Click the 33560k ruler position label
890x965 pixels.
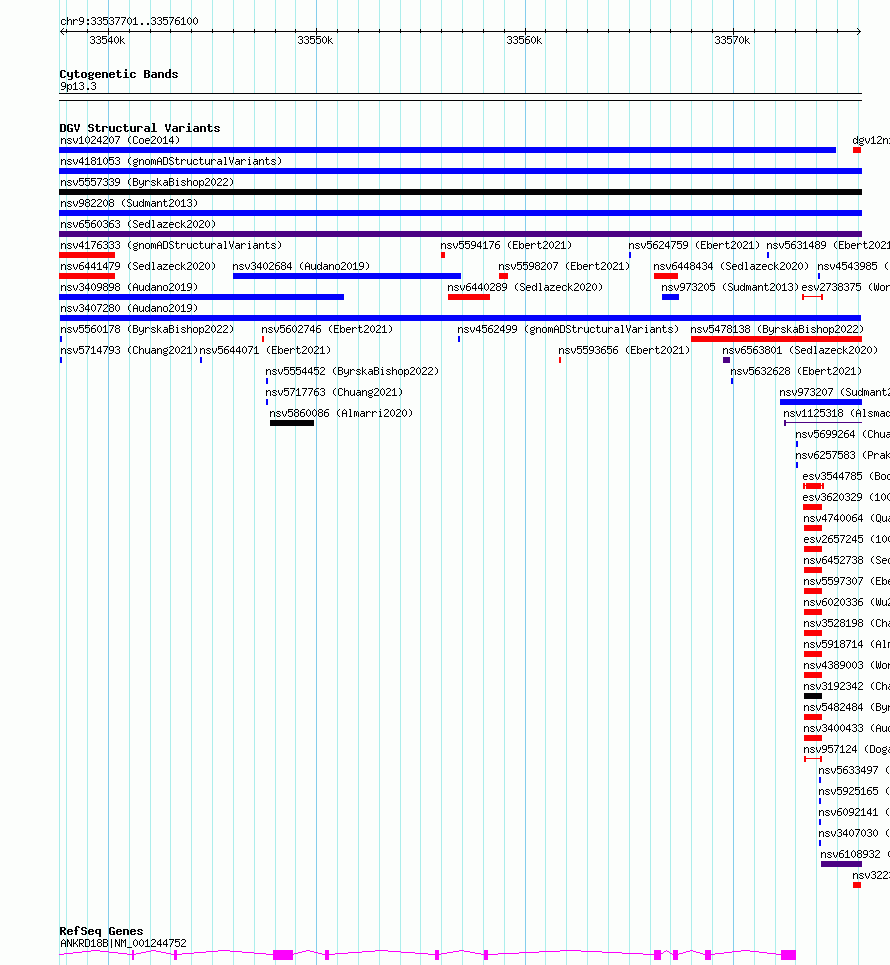(x=524, y=40)
